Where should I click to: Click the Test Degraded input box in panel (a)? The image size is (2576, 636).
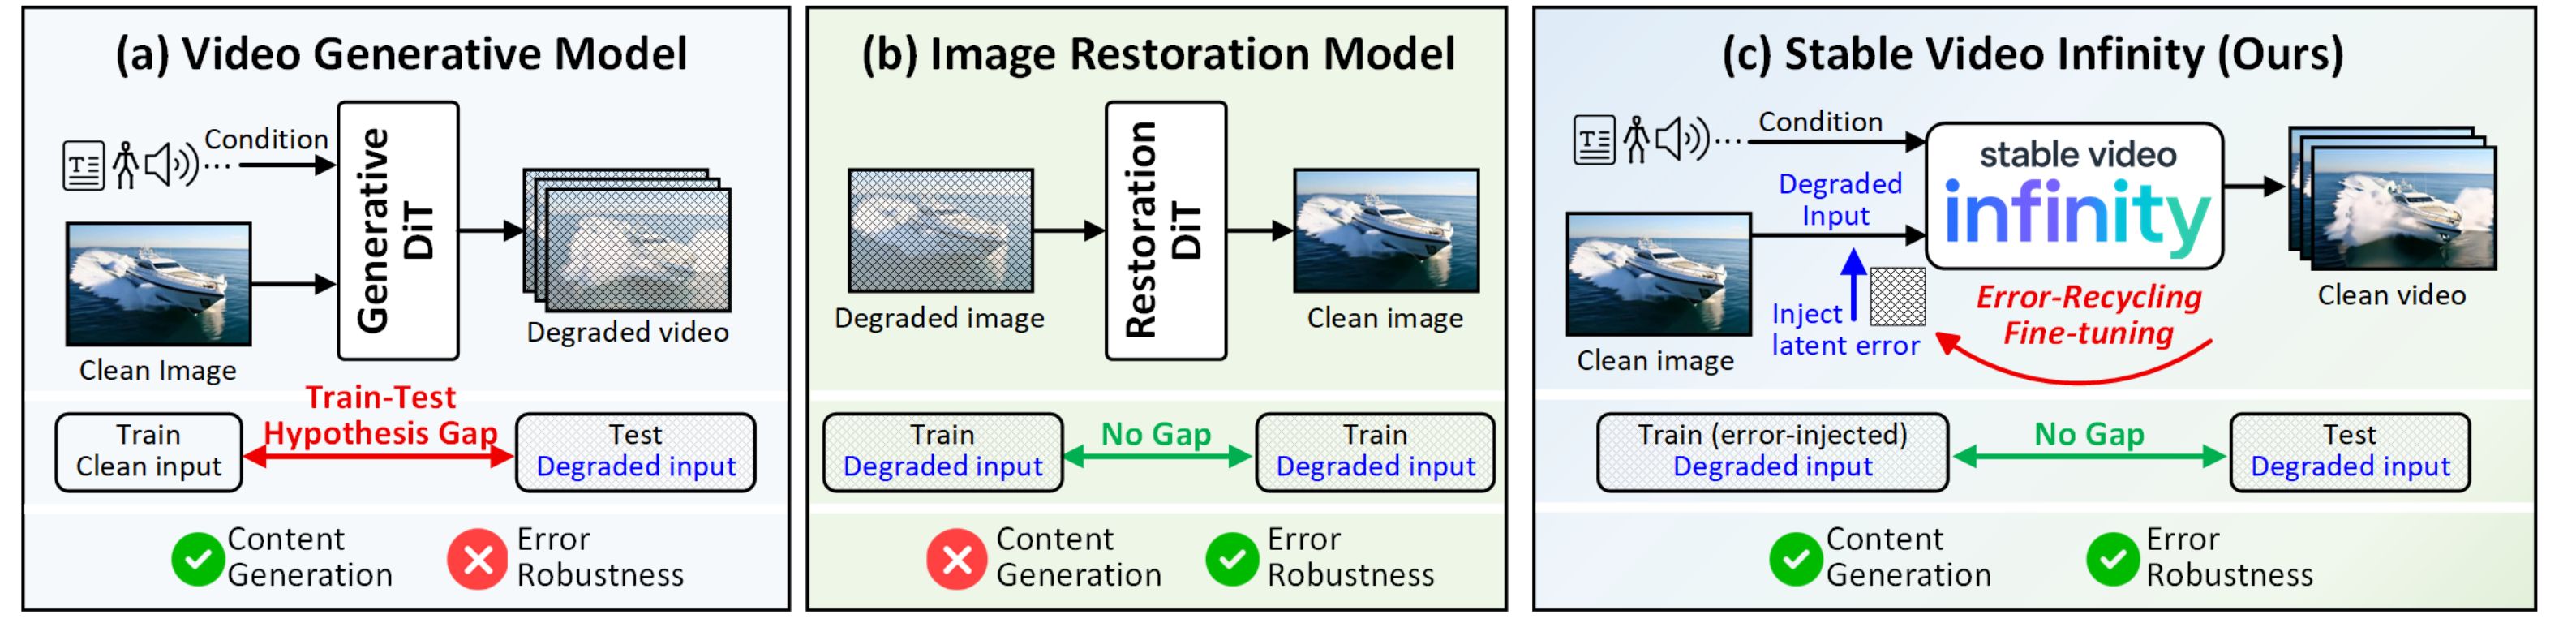[x=635, y=452]
